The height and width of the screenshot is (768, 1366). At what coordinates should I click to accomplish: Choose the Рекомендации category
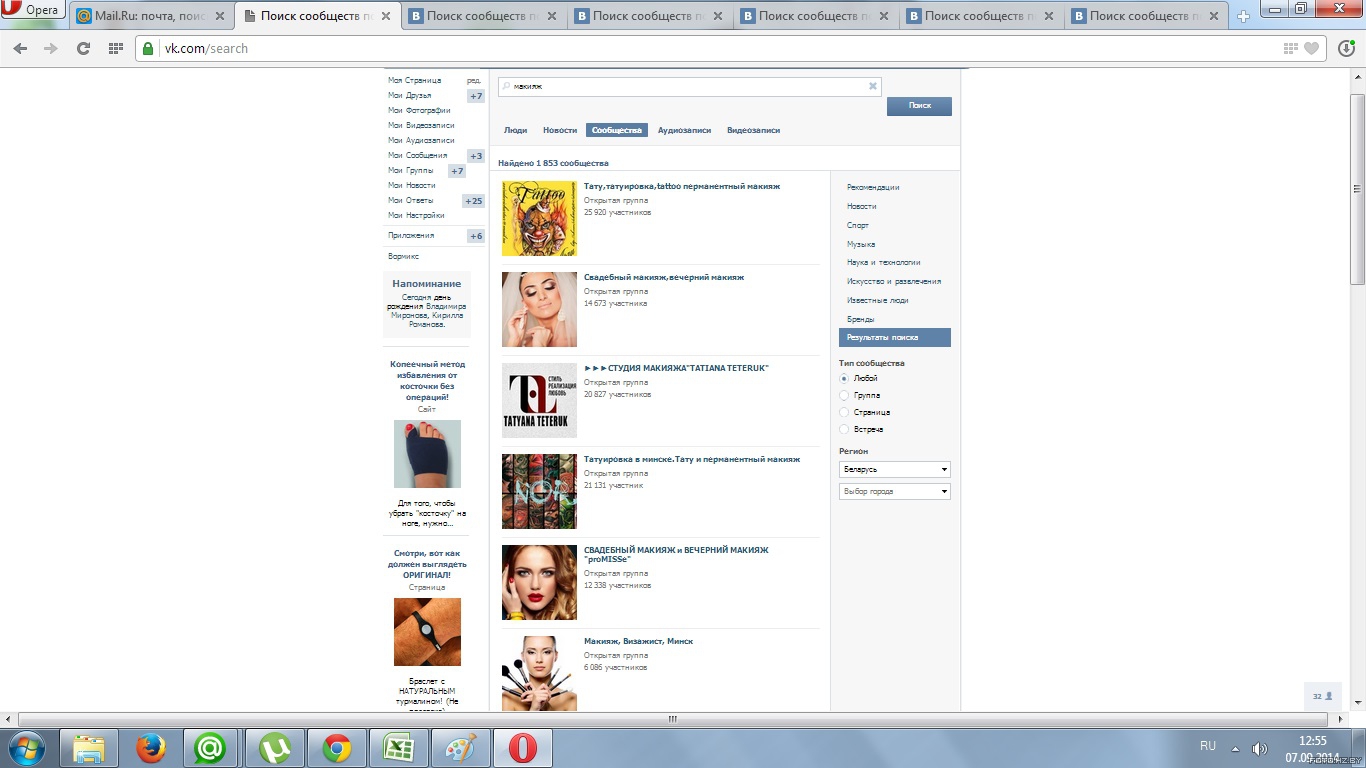tap(873, 187)
